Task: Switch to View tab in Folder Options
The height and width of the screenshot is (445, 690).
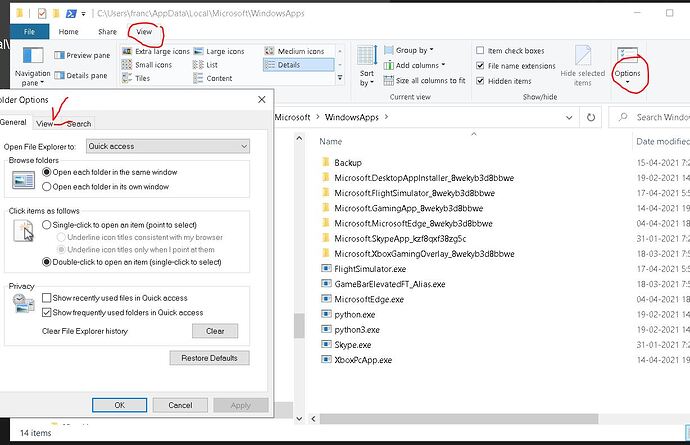Action: point(44,124)
